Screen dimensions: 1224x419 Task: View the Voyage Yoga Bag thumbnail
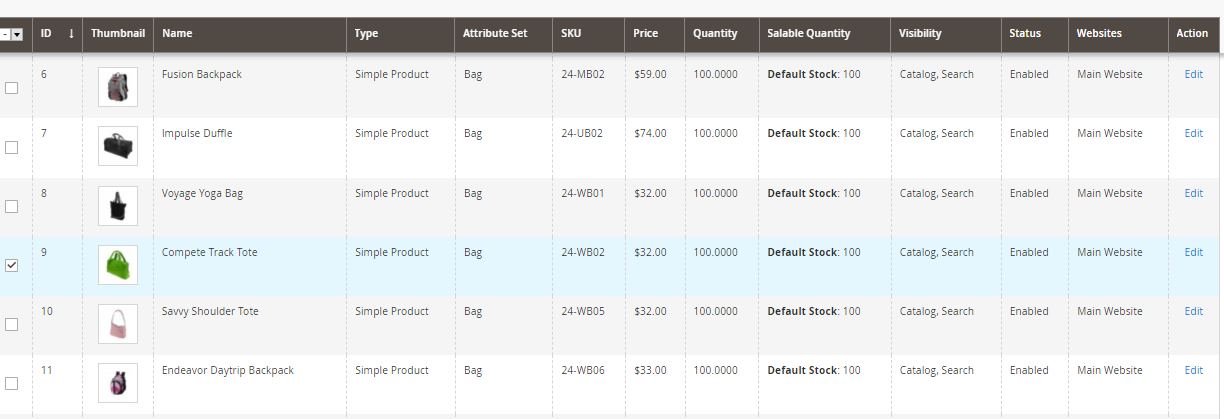118,206
